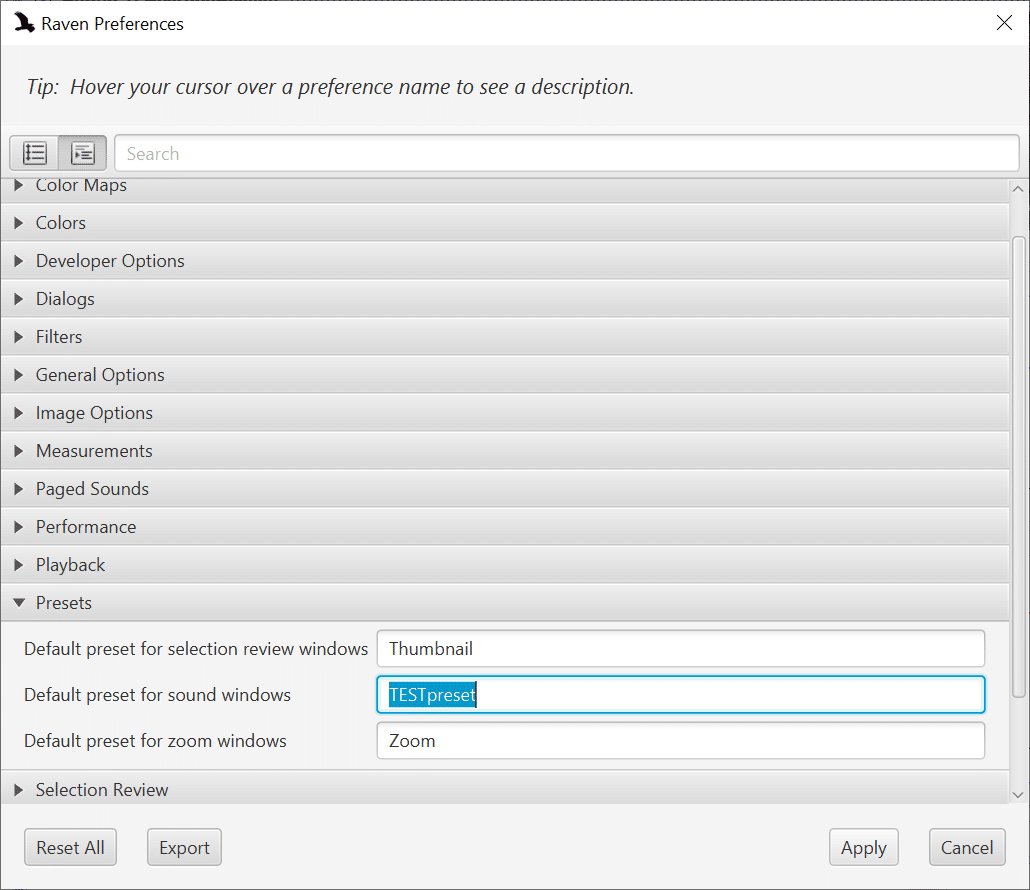
Task: Click the Raven Preferences window title
Action: pyautogui.click(x=112, y=24)
